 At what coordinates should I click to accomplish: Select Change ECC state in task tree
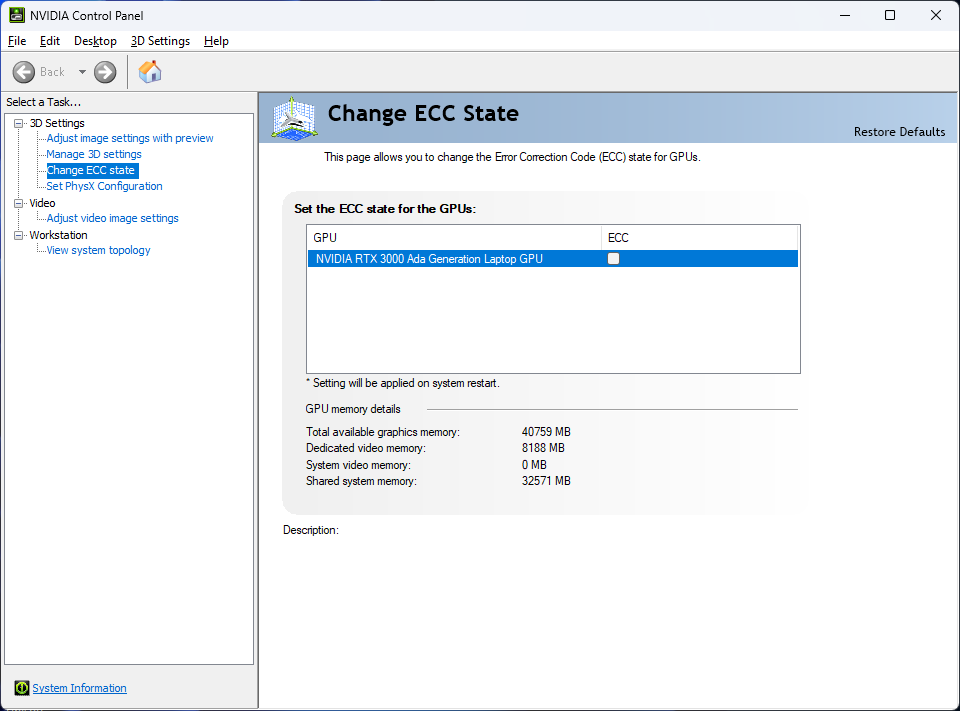[92, 170]
